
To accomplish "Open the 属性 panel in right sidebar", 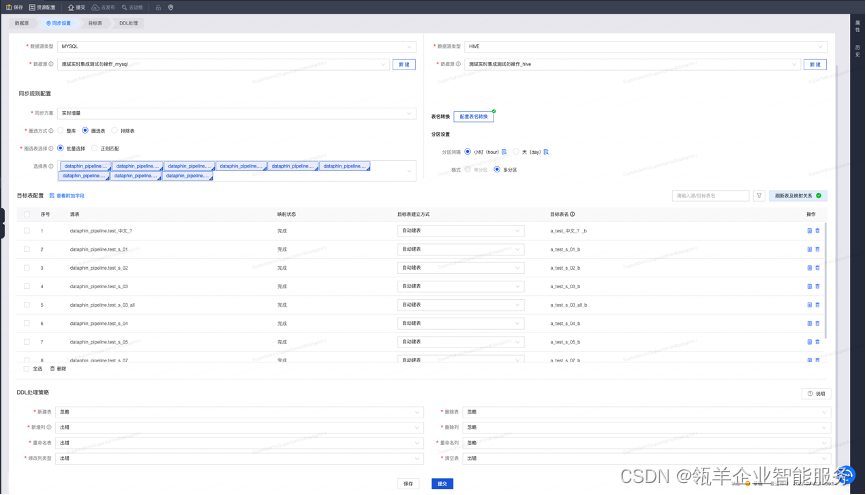I will [x=858, y=26].
